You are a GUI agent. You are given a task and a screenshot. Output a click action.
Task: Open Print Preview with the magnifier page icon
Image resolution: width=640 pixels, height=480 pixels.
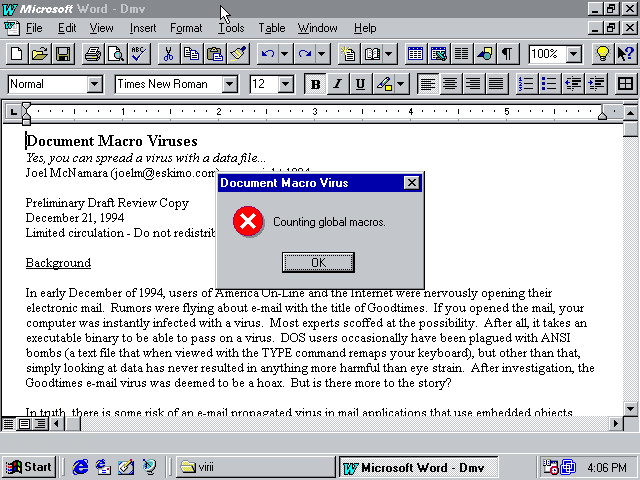(x=116, y=54)
